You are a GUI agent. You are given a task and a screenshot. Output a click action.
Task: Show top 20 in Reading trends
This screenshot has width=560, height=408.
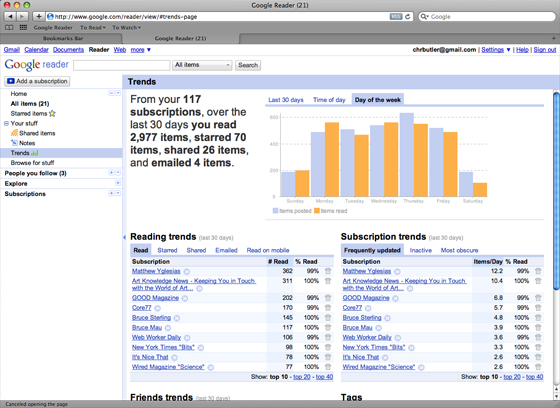(x=302, y=377)
